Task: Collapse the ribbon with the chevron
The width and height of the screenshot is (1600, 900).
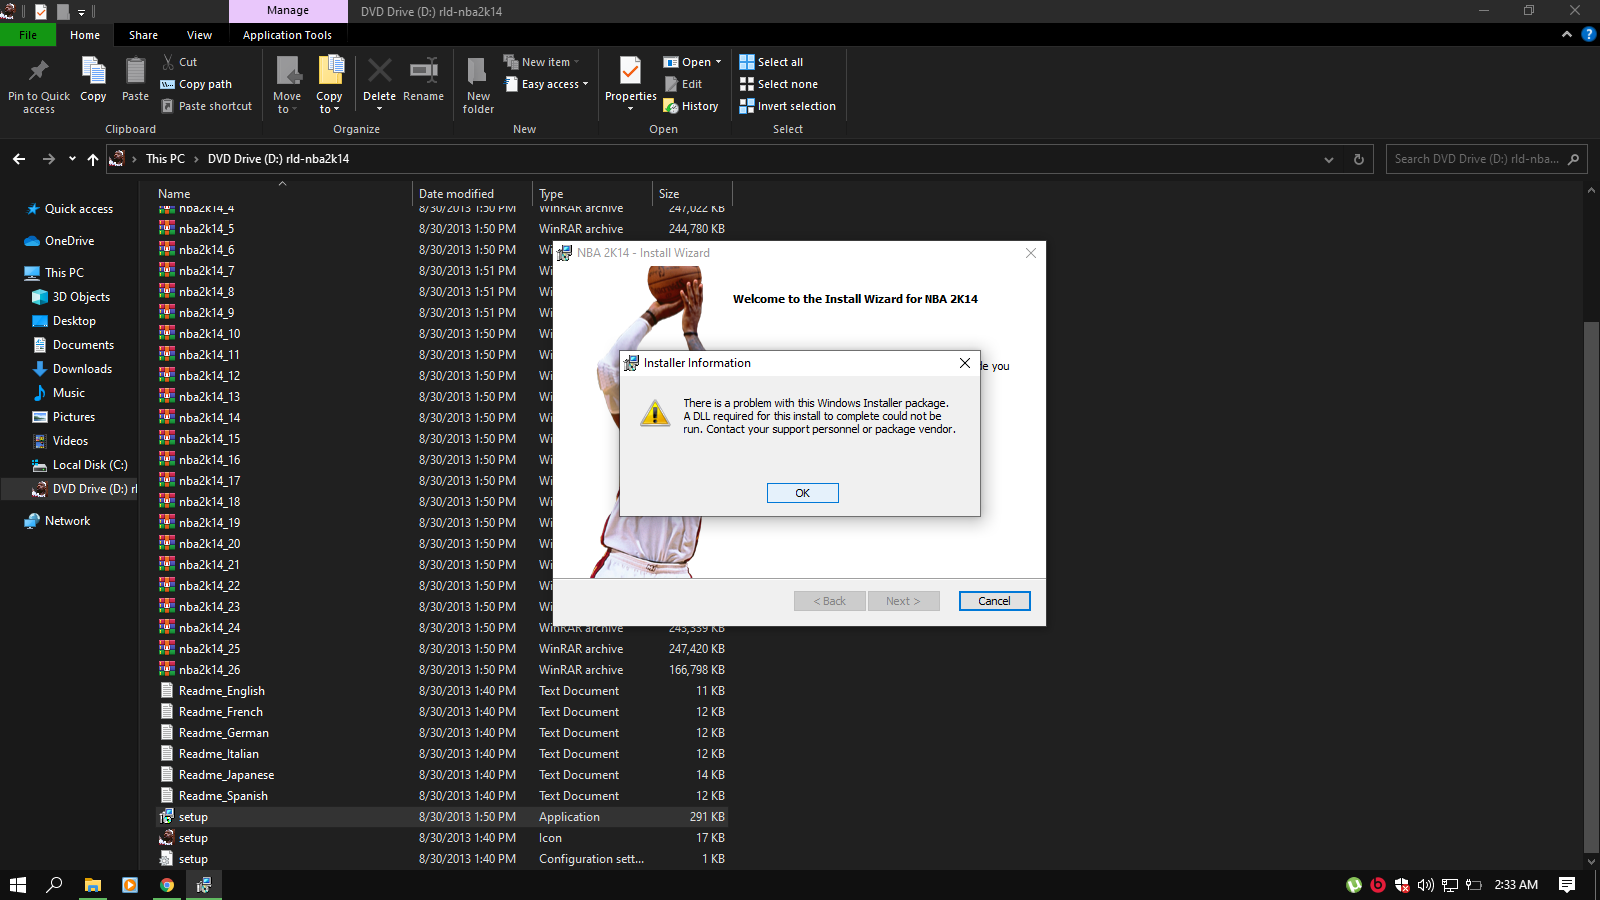Action: pyautogui.click(x=1567, y=34)
